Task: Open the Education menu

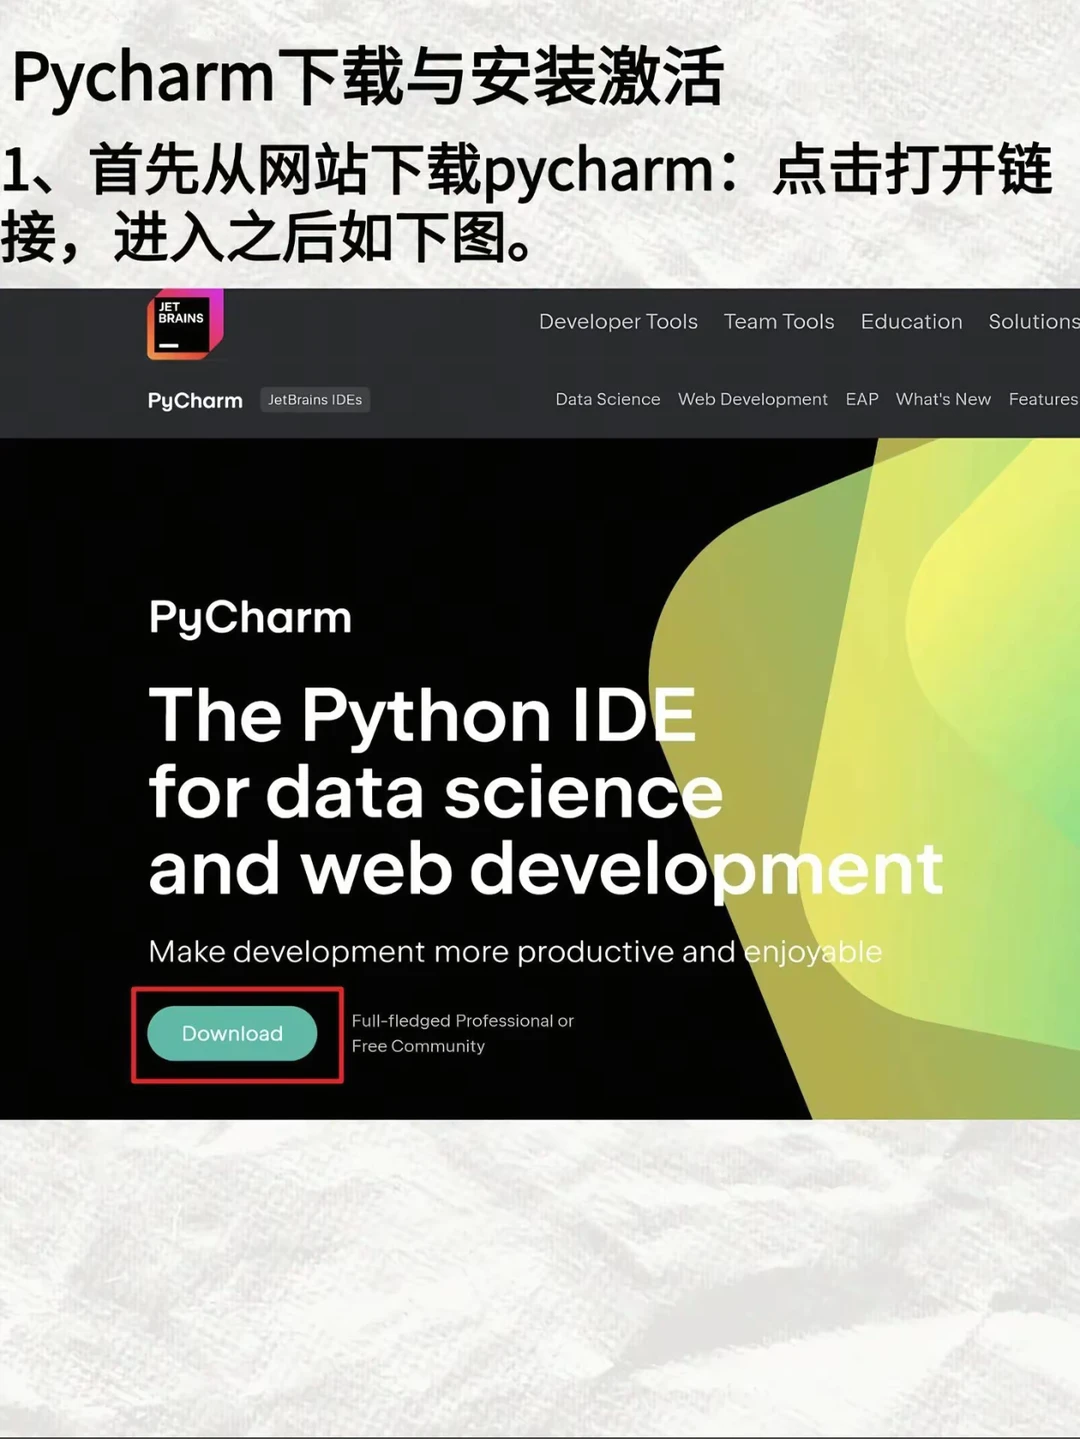Action: [911, 322]
